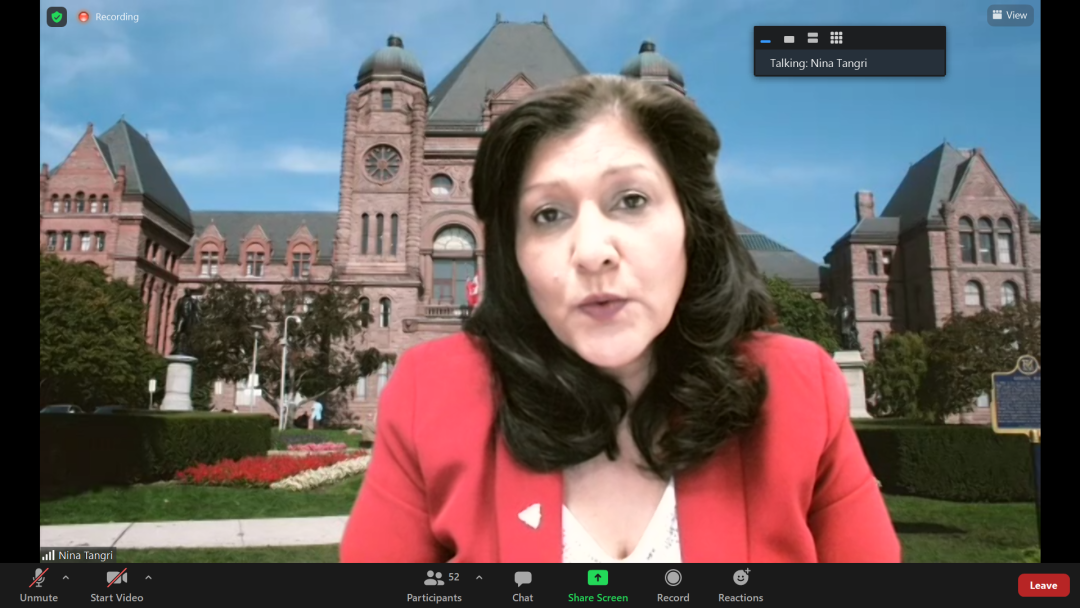Open the View menu at top right
Screen dimensions: 1080x608
point(1010,15)
